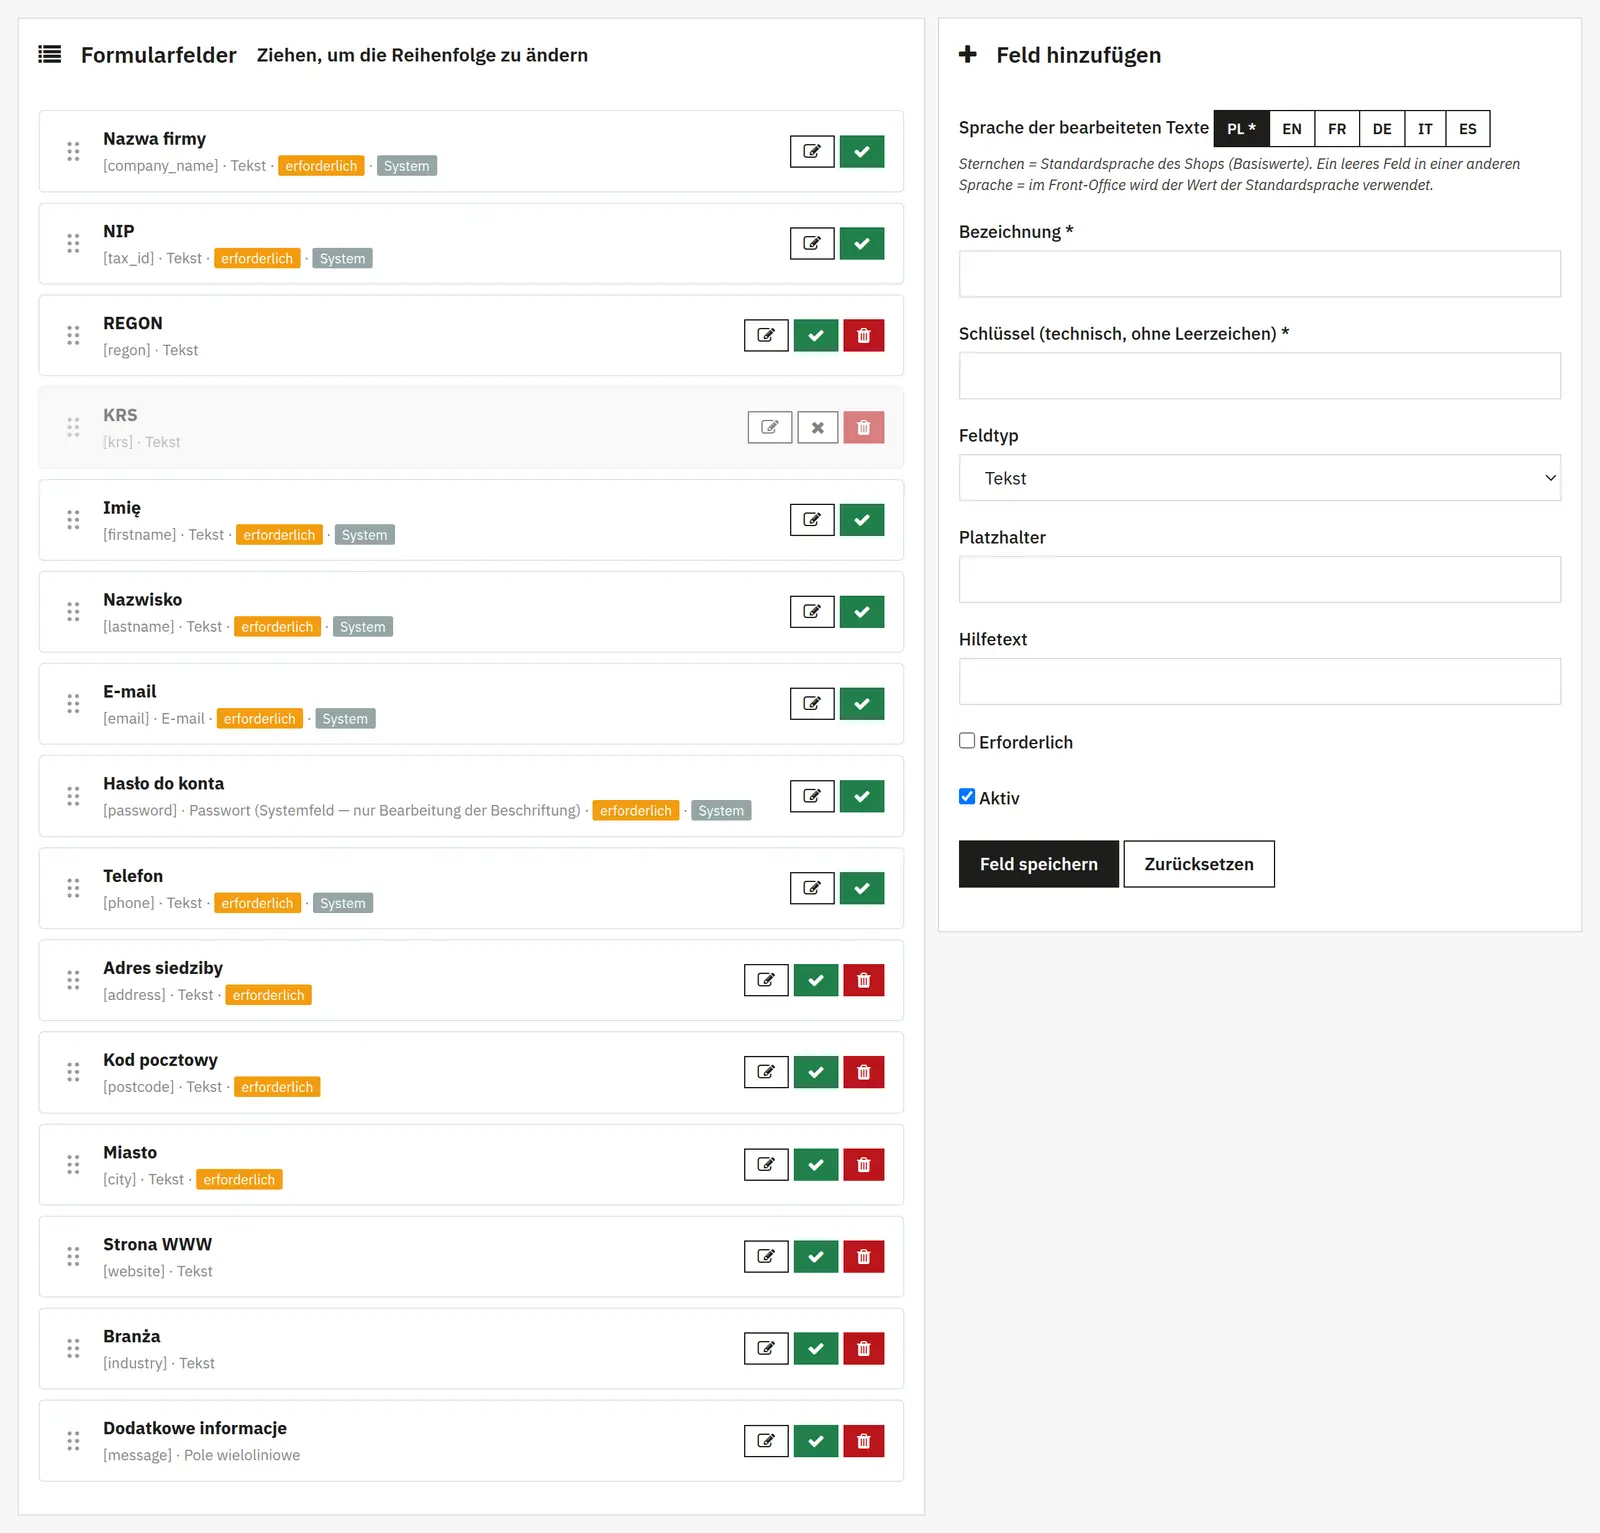Edit the Hasło do konta field
The image size is (1600, 1533).
pos(812,796)
